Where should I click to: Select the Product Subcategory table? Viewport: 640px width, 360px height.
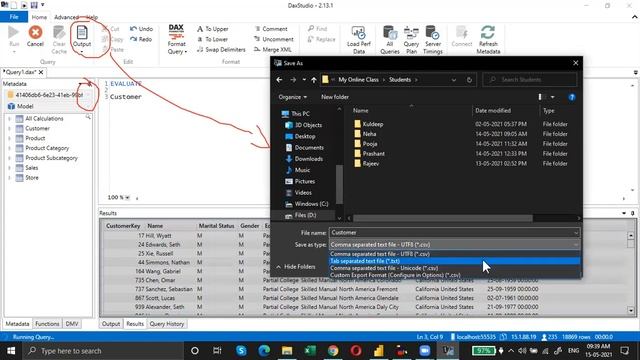pyautogui.click(x=51, y=158)
